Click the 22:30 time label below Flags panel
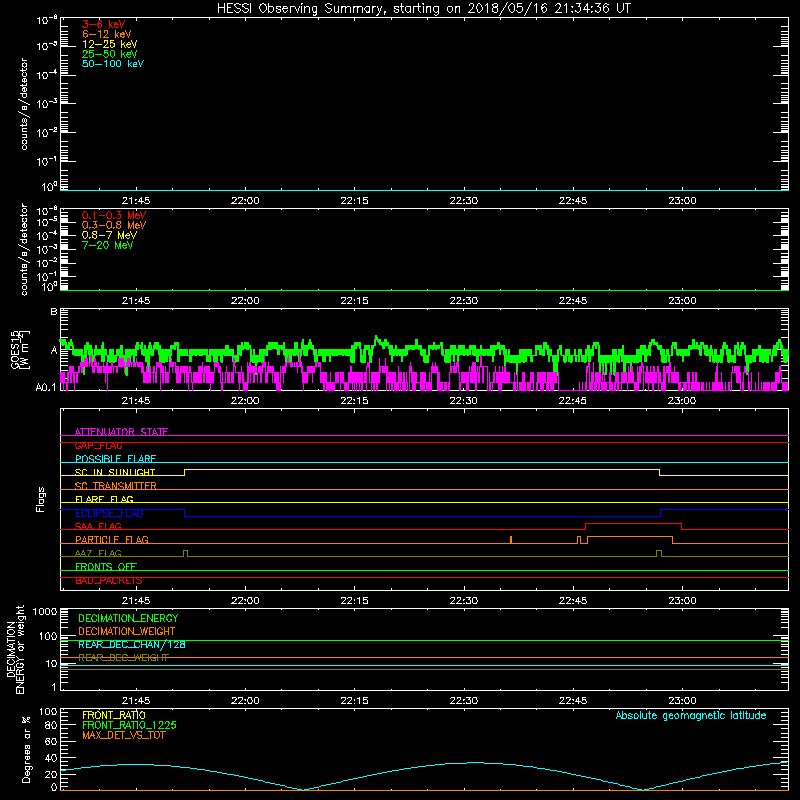 tap(464, 601)
